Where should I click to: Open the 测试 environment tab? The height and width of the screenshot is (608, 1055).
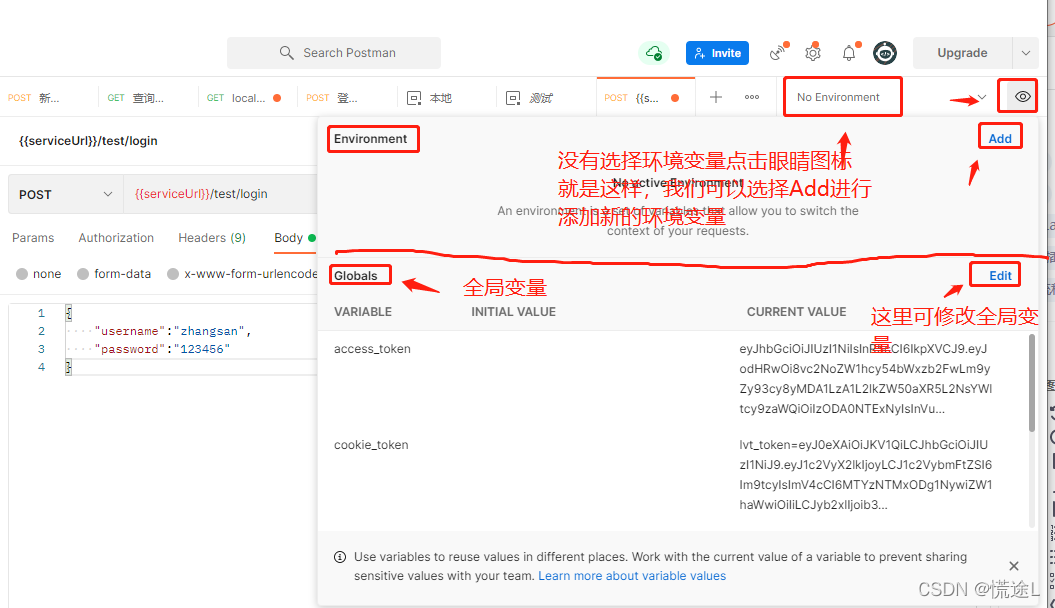coord(546,98)
